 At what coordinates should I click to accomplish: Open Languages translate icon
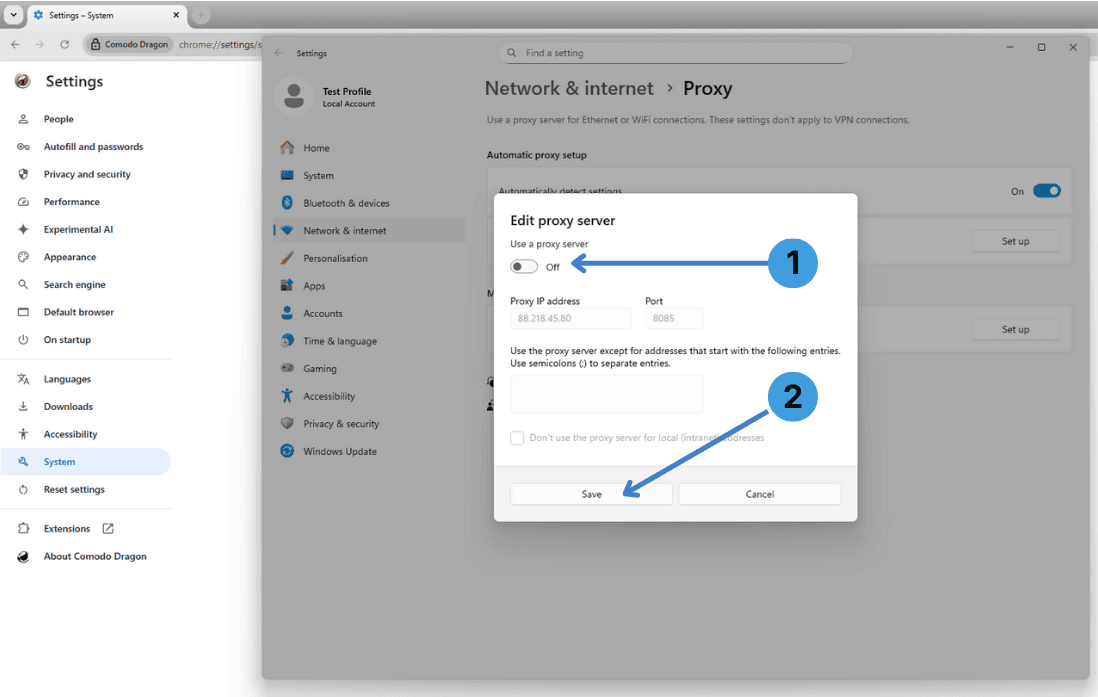23,379
